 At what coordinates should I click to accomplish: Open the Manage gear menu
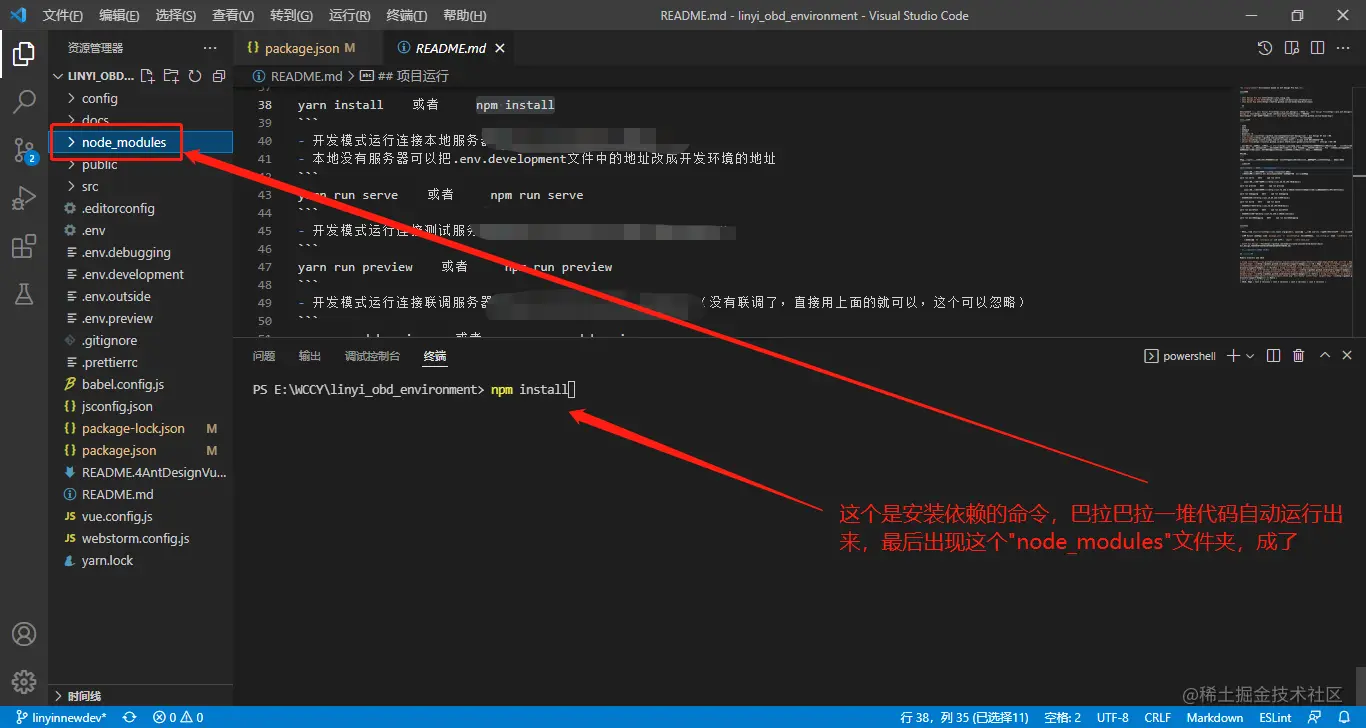coord(24,682)
